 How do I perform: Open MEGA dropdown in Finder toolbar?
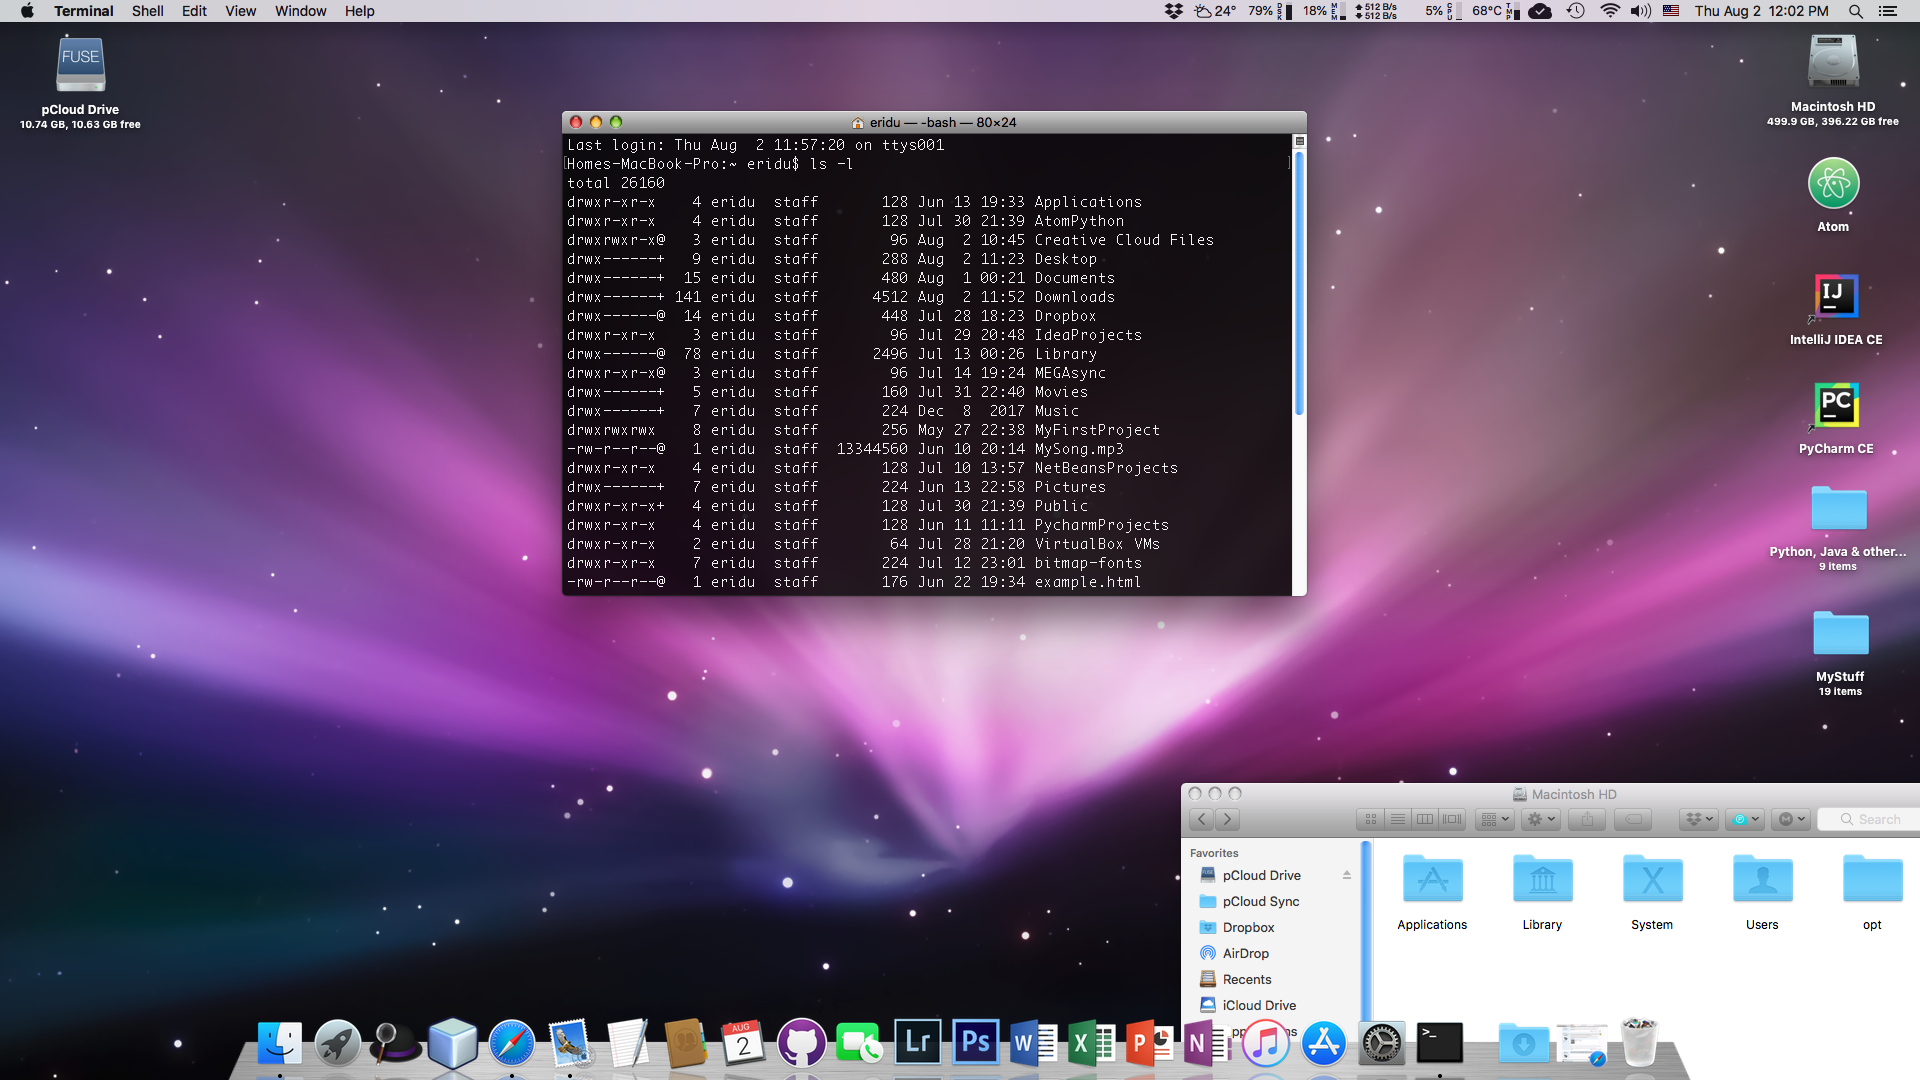(x=1791, y=819)
